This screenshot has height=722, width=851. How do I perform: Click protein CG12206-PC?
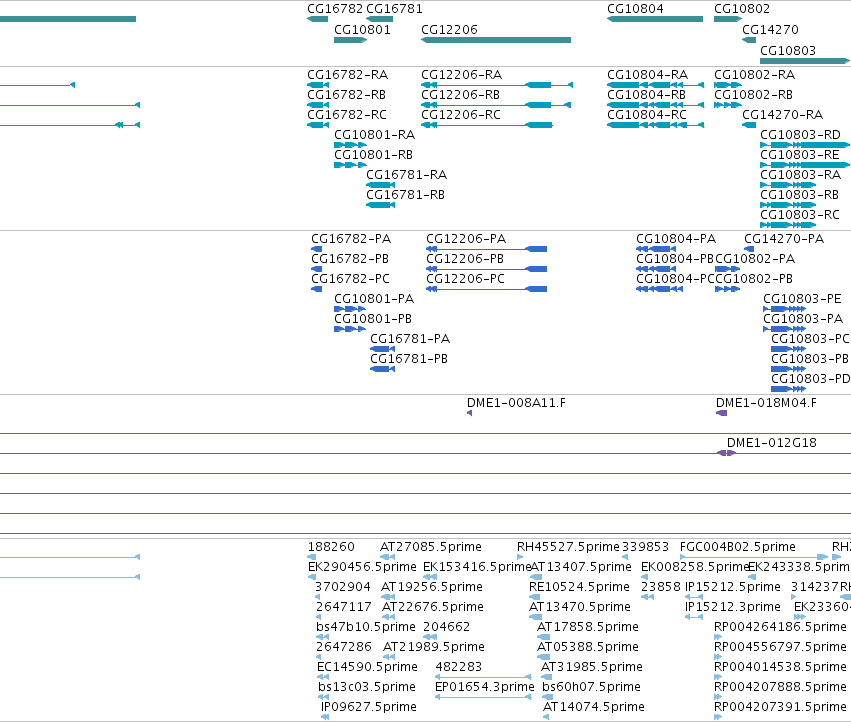[466, 279]
